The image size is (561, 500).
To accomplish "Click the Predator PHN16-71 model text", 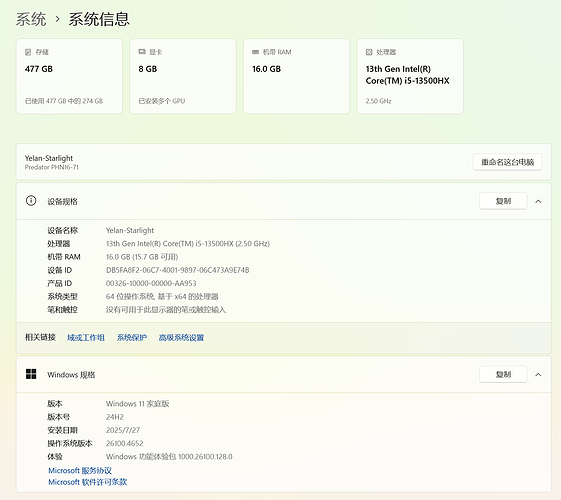I will [x=52, y=167].
